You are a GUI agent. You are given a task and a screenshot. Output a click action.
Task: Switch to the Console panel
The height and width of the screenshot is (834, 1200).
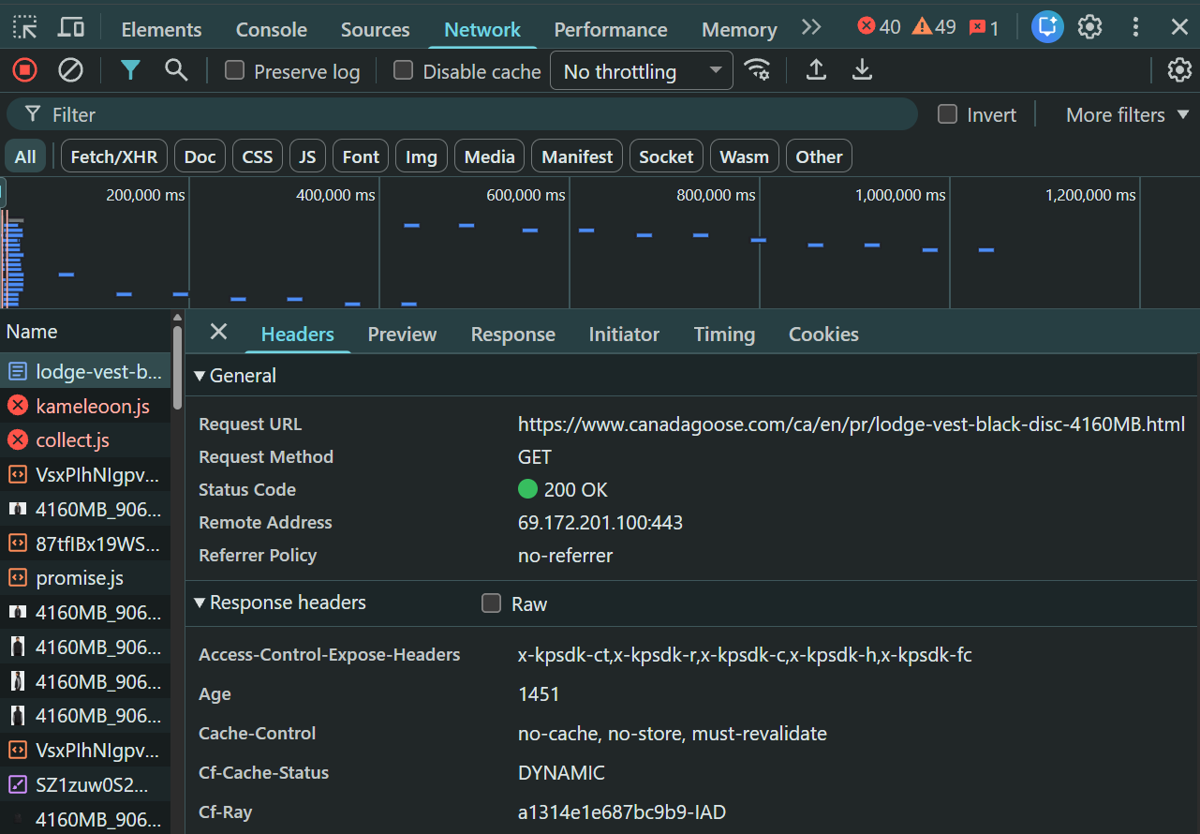[x=271, y=29]
